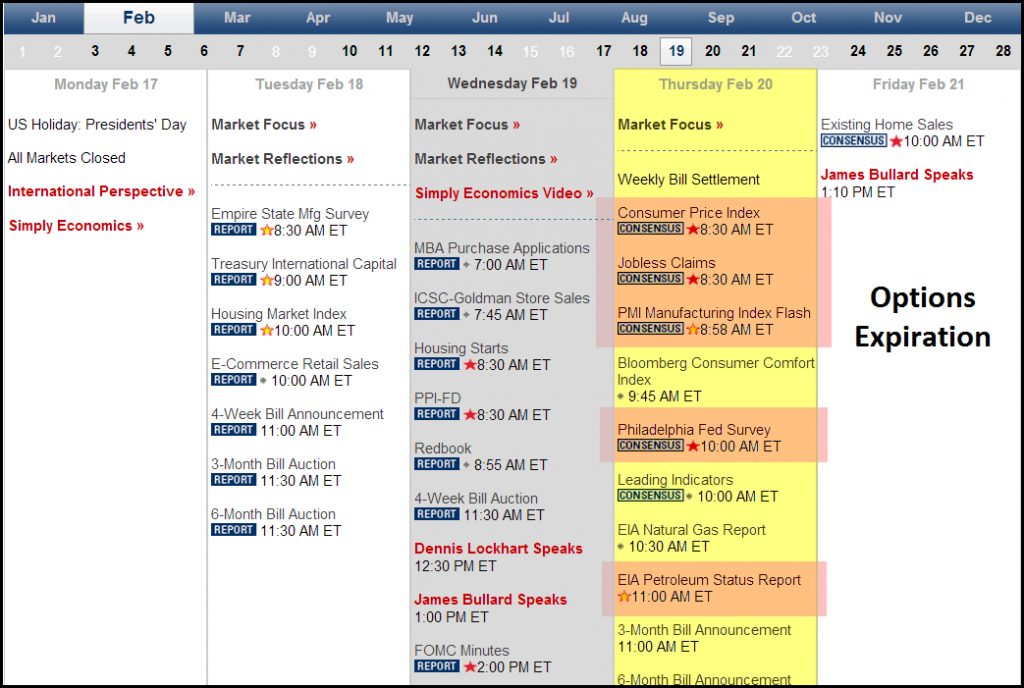The height and width of the screenshot is (688, 1024).
Task: Click red star next to Housing Starts time
Action: [x=470, y=364]
